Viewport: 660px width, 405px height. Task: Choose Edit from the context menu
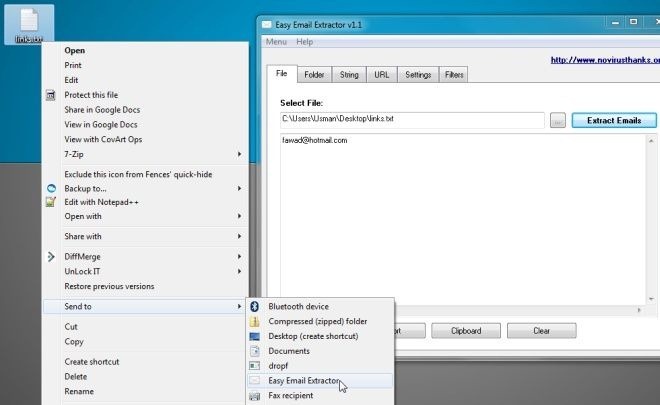point(71,80)
